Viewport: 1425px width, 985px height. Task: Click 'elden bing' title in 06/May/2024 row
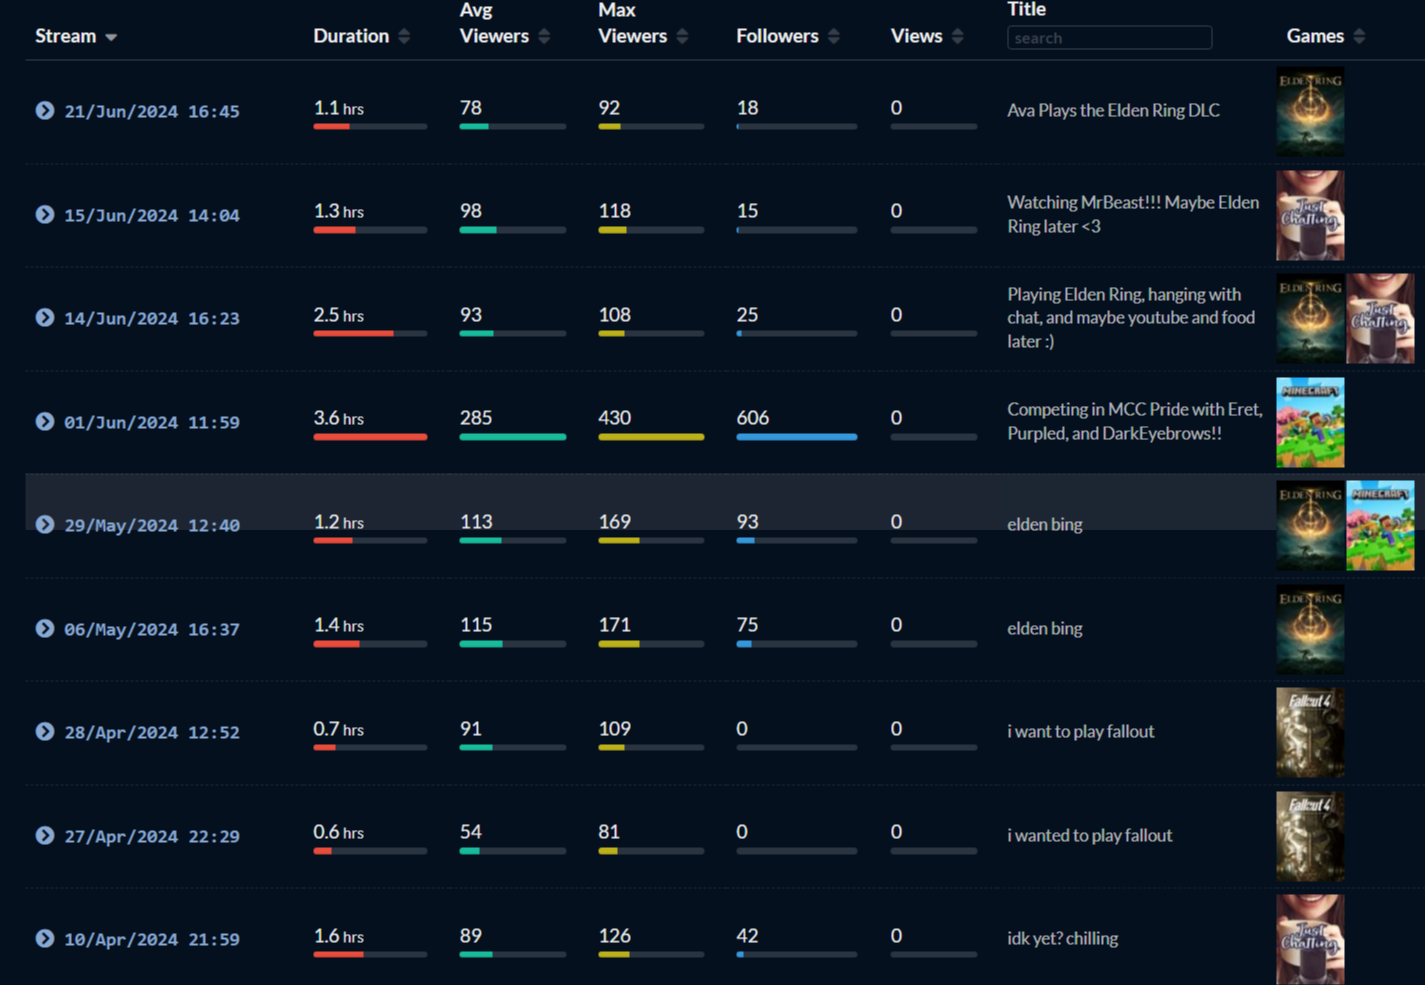(x=1044, y=628)
